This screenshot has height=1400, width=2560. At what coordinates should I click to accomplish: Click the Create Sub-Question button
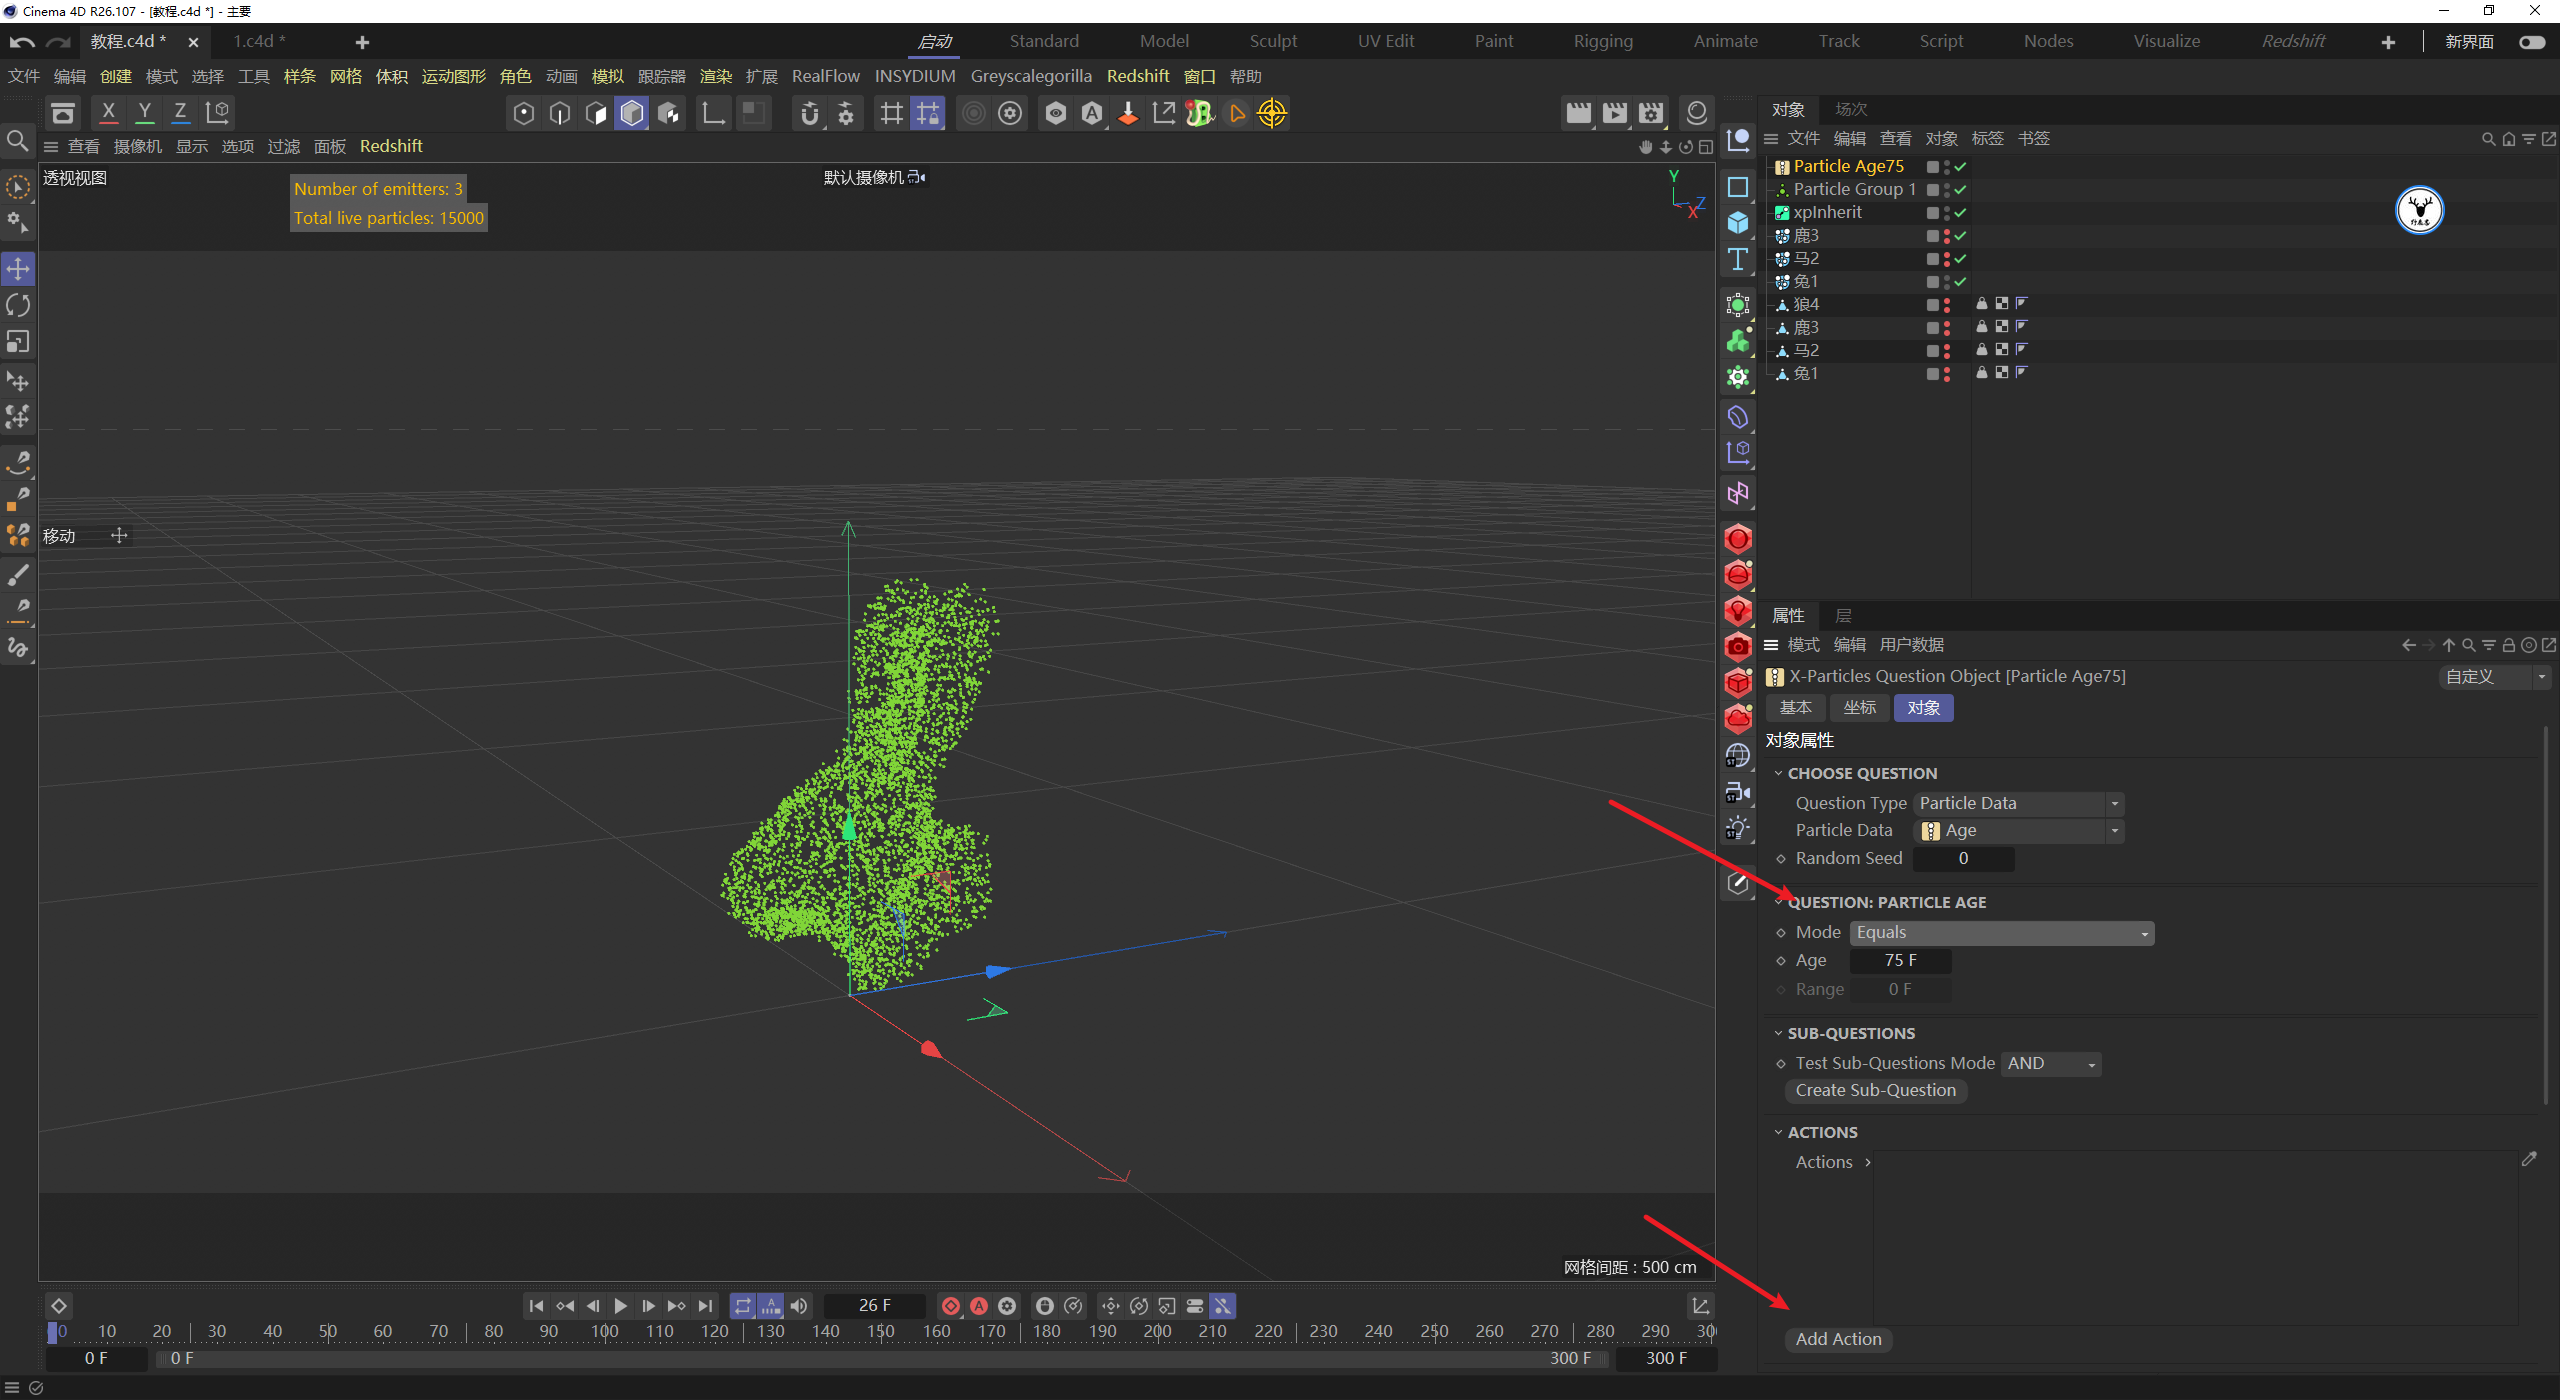pos(1875,1090)
